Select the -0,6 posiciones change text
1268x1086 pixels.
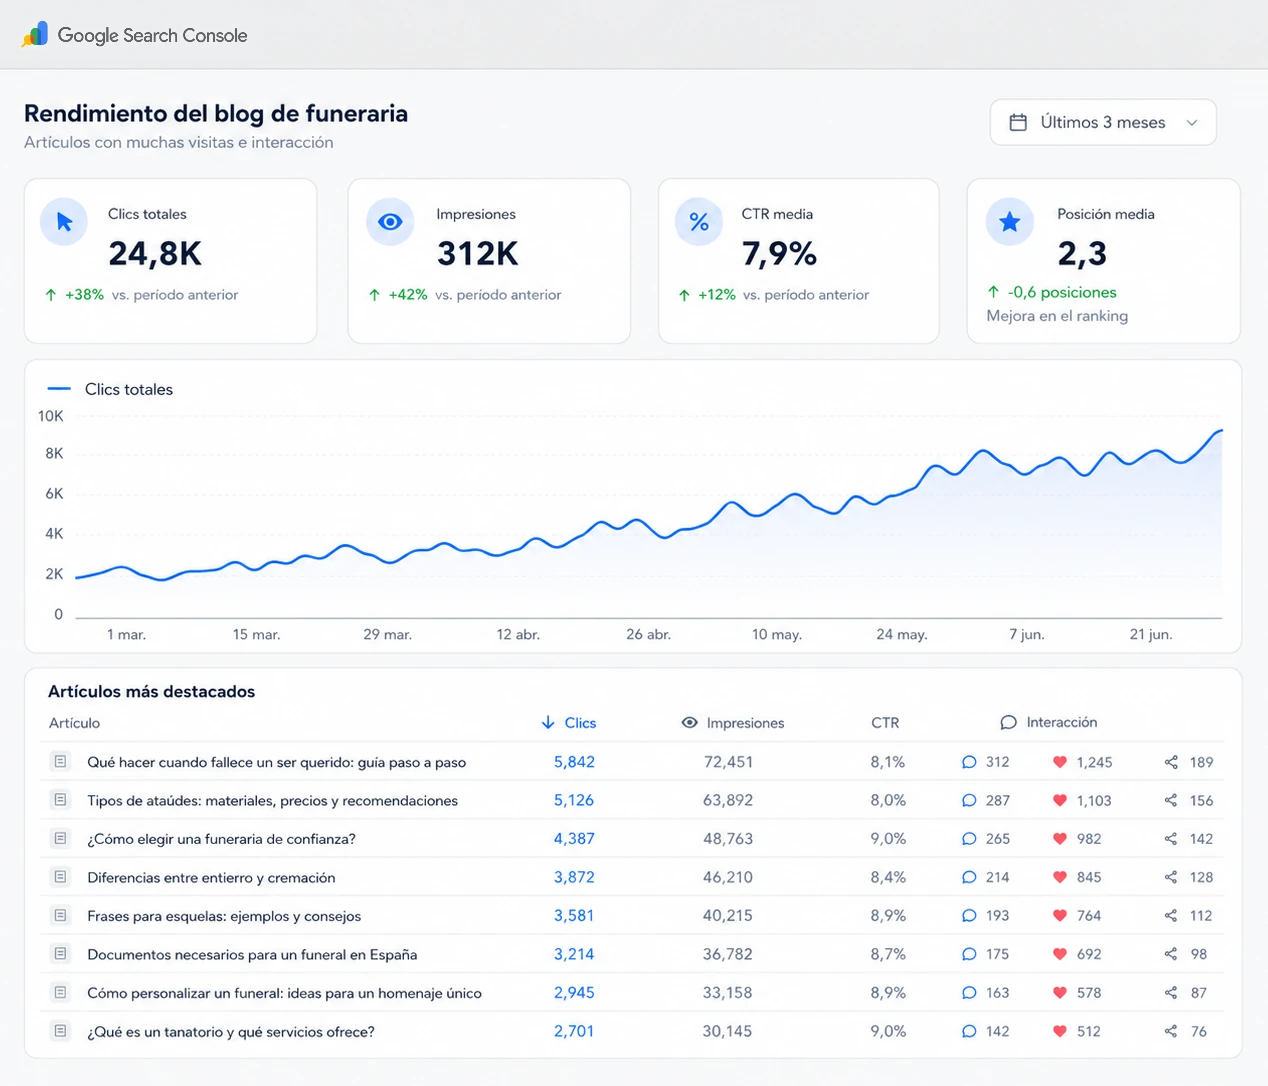[x=1062, y=293]
